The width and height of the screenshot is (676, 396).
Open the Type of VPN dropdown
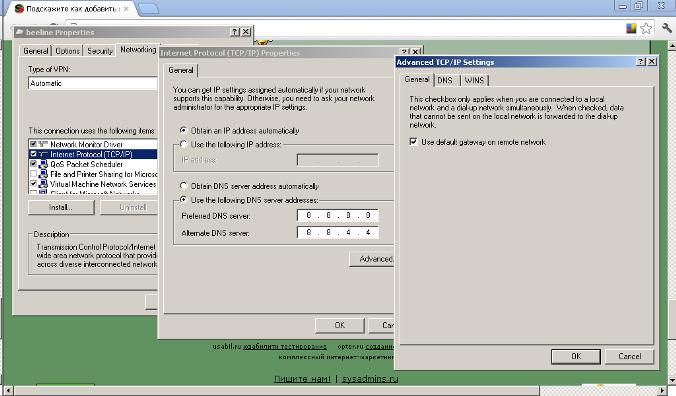click(93, 83)
